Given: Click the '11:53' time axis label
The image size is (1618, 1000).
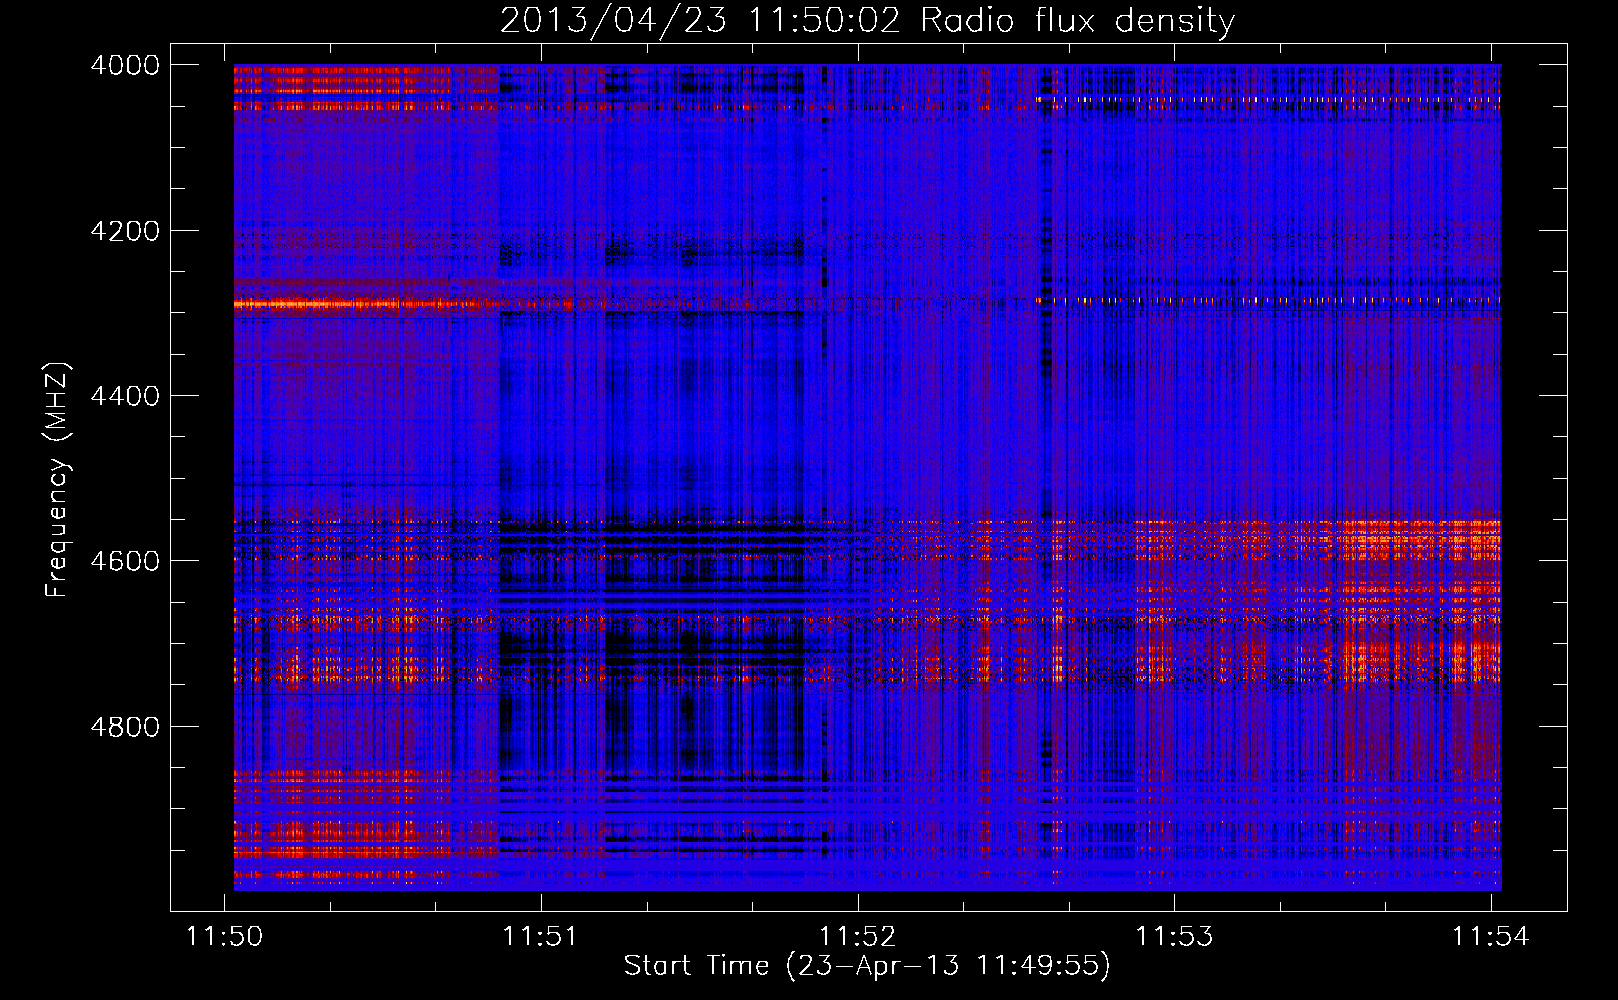Looking at the screenshot, I should 1174,937.
